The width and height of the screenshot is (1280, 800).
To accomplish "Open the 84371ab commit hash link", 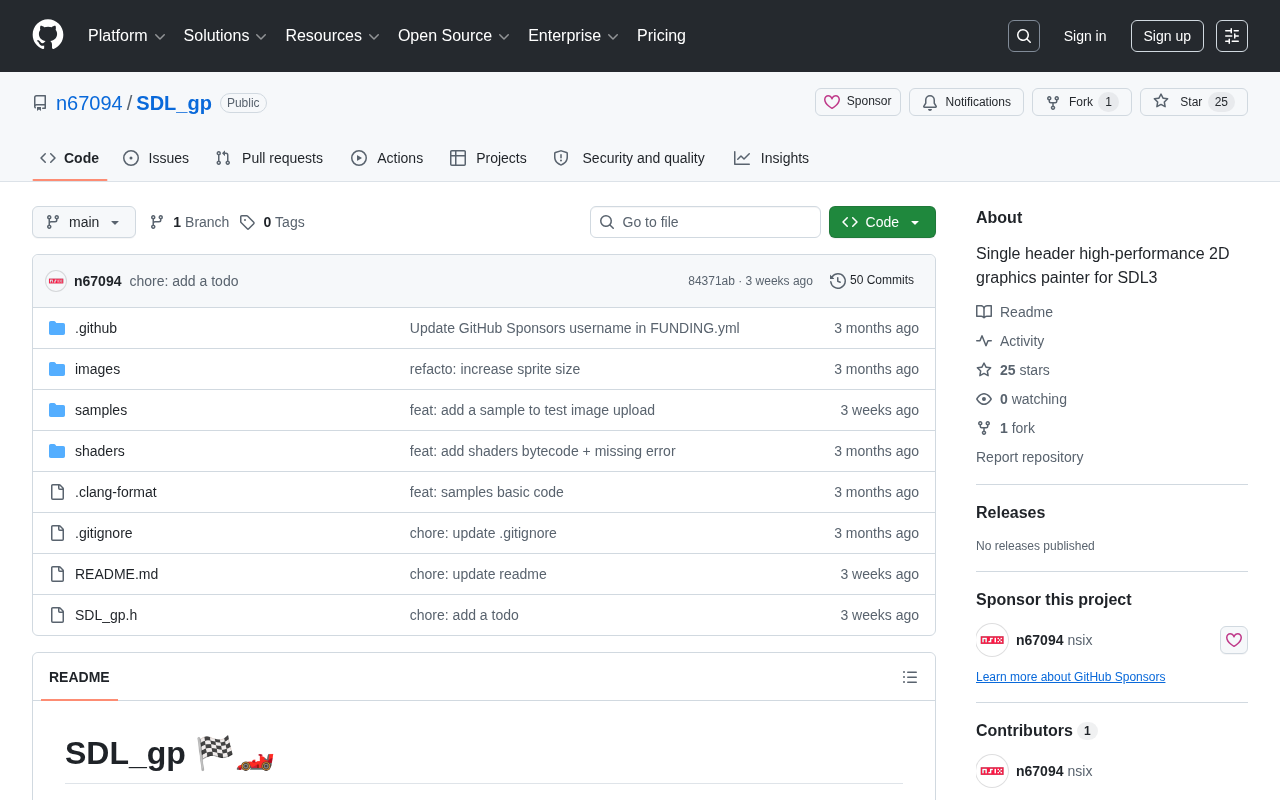I will click(x=711, y=281).
